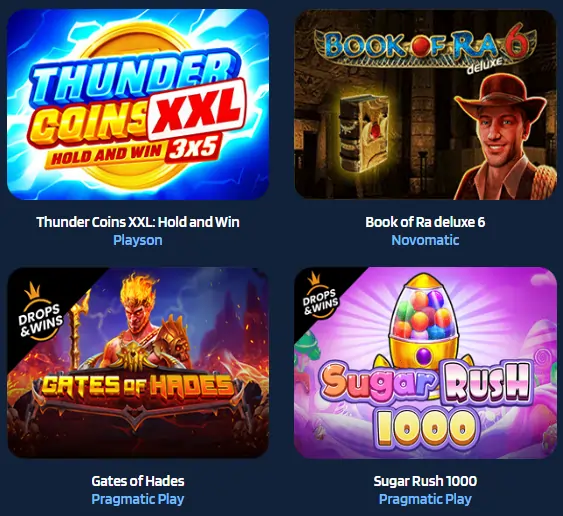Click the explorer character with hat
The width and height of the screenshot is (563, 516).
(x=503, y=138)
